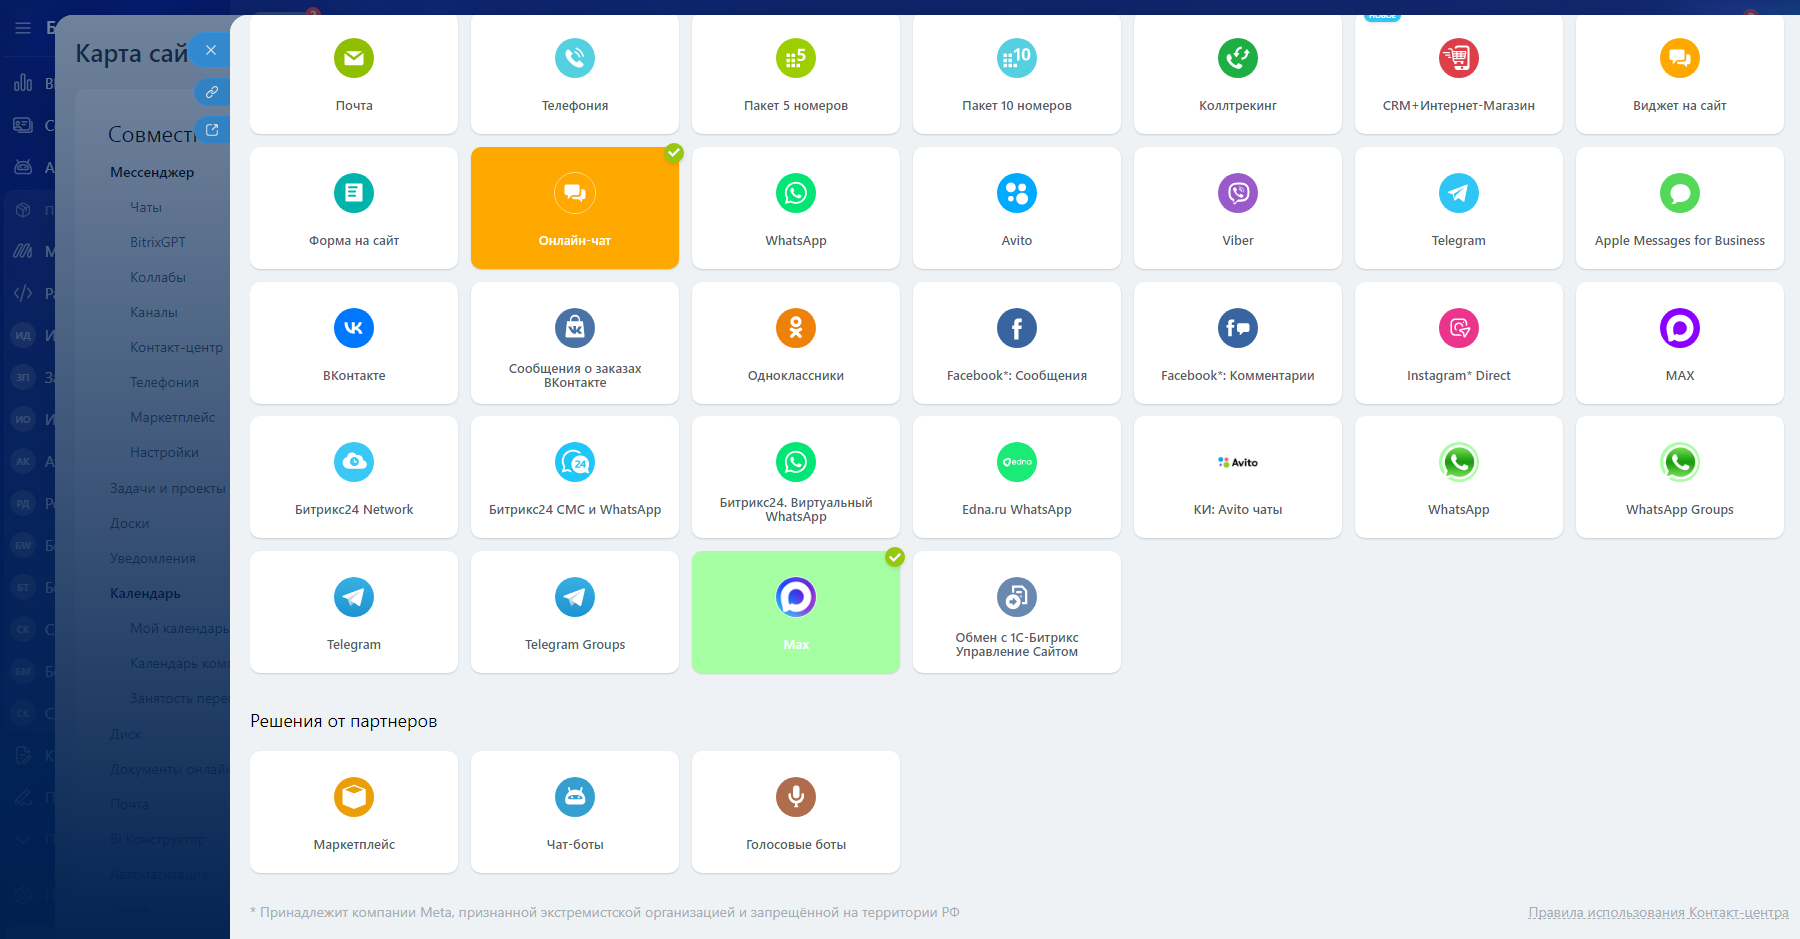
Task: Open slider in new window icon
Action: (212, 129)
